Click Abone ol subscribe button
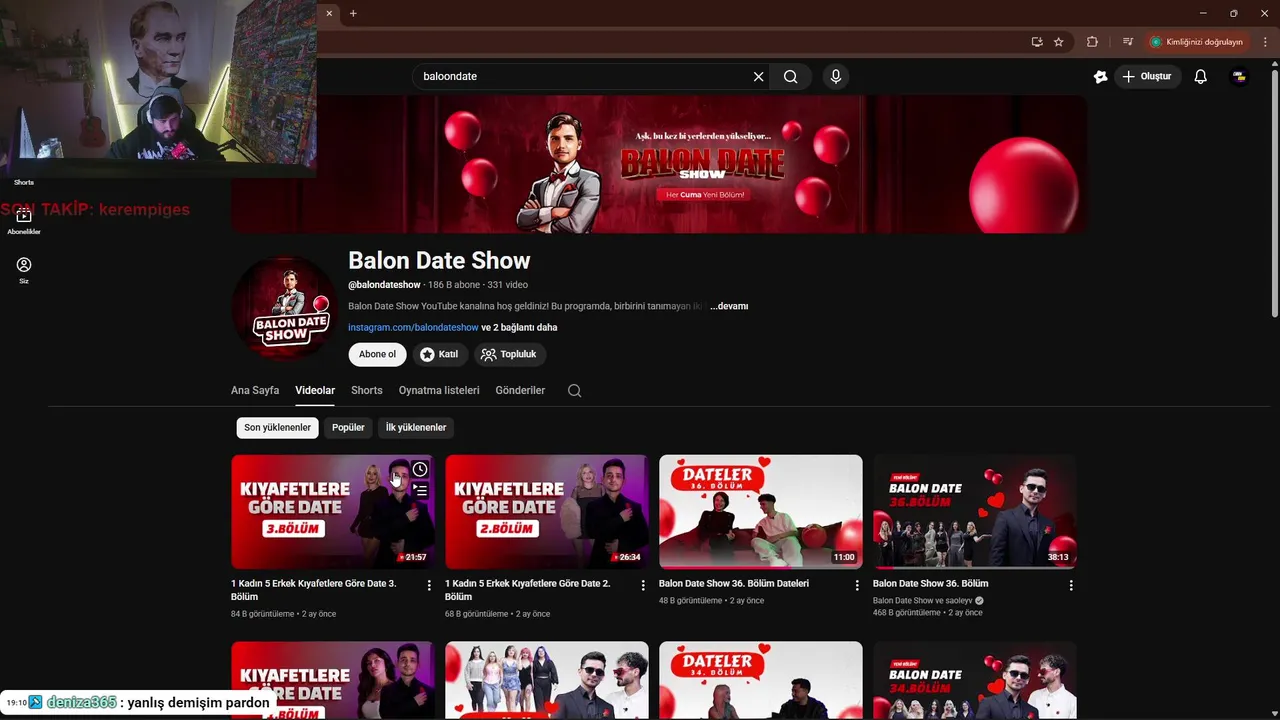 click(377, 354)
